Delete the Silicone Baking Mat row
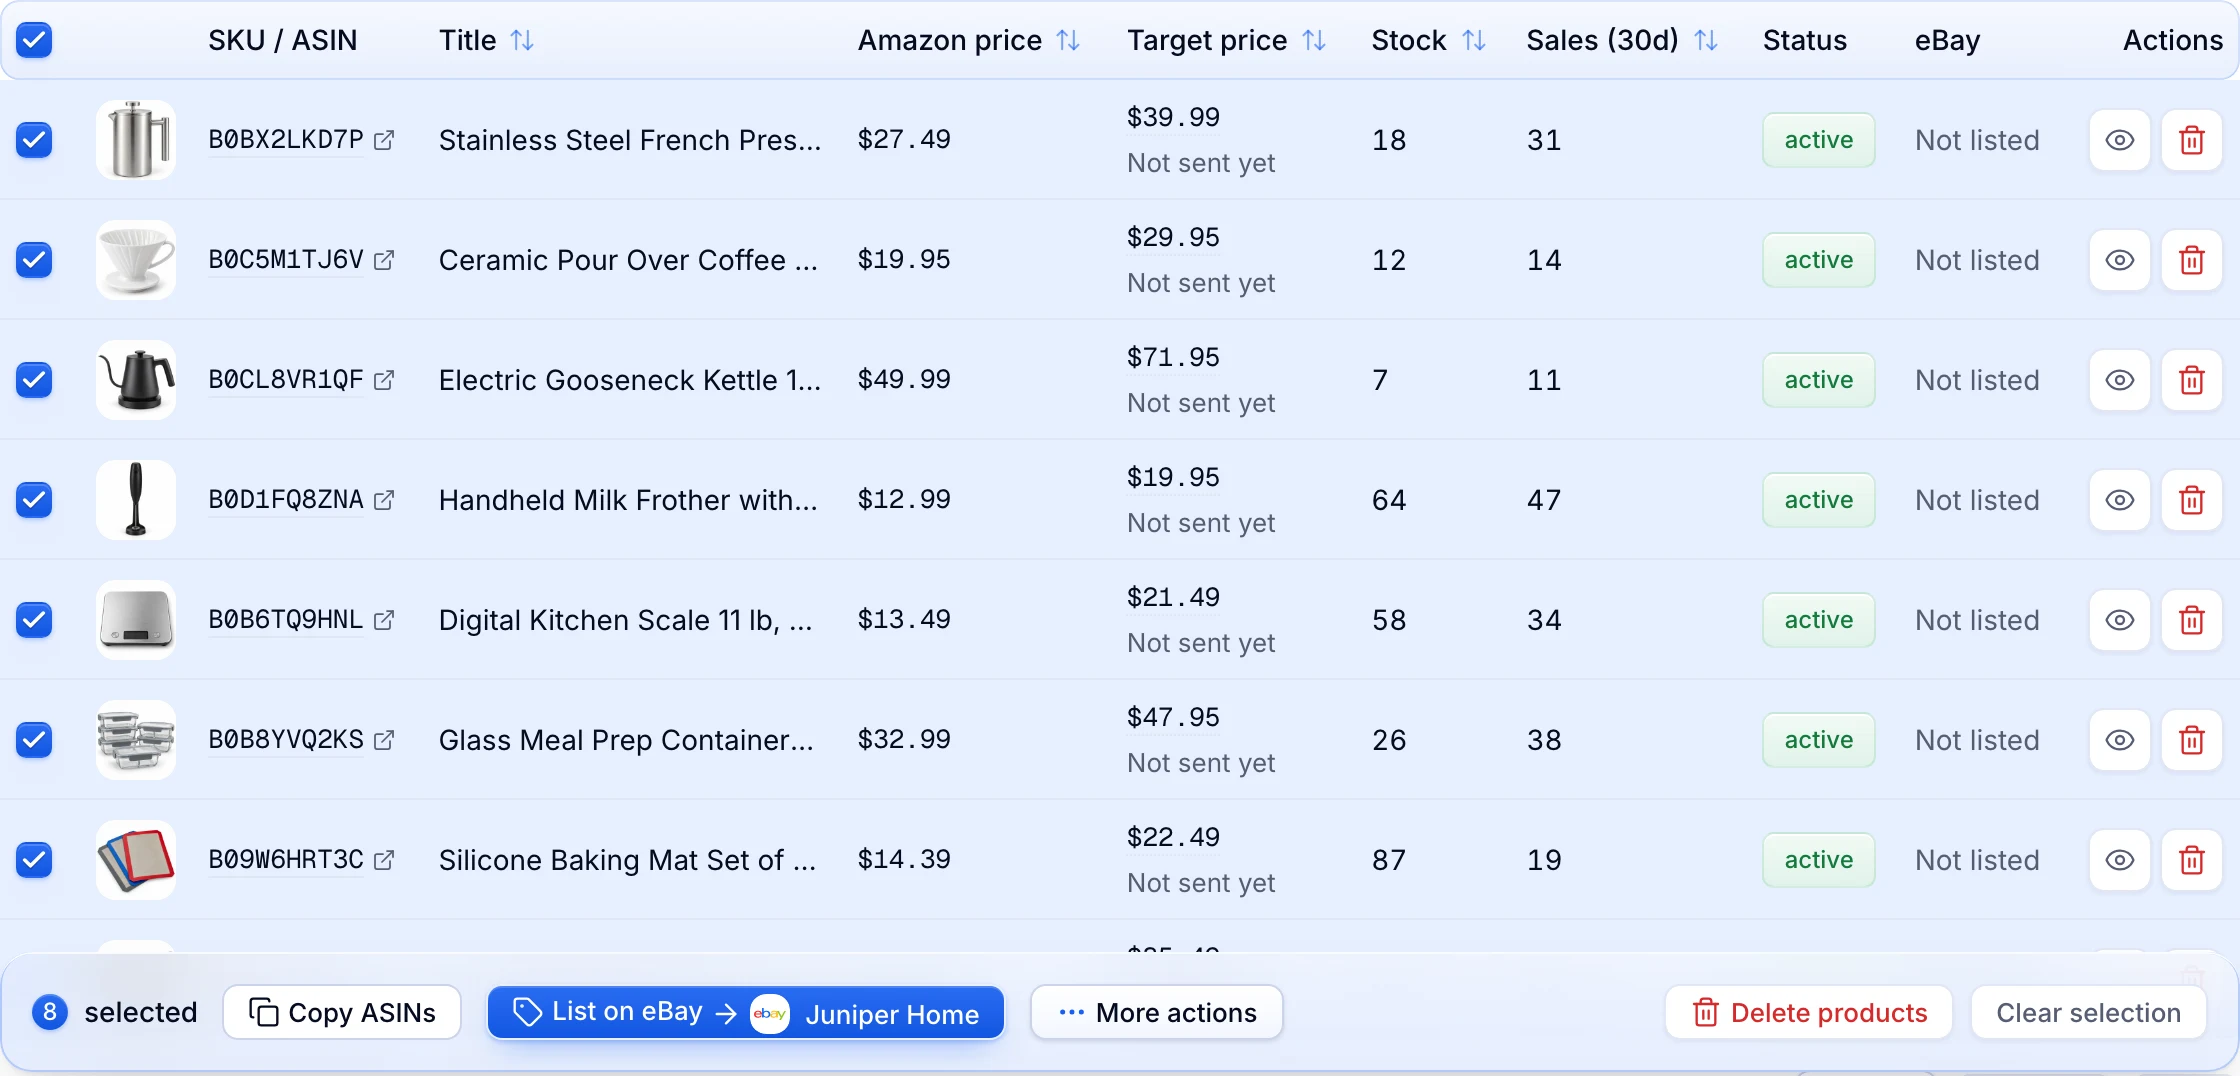 tap(2191, 860)
